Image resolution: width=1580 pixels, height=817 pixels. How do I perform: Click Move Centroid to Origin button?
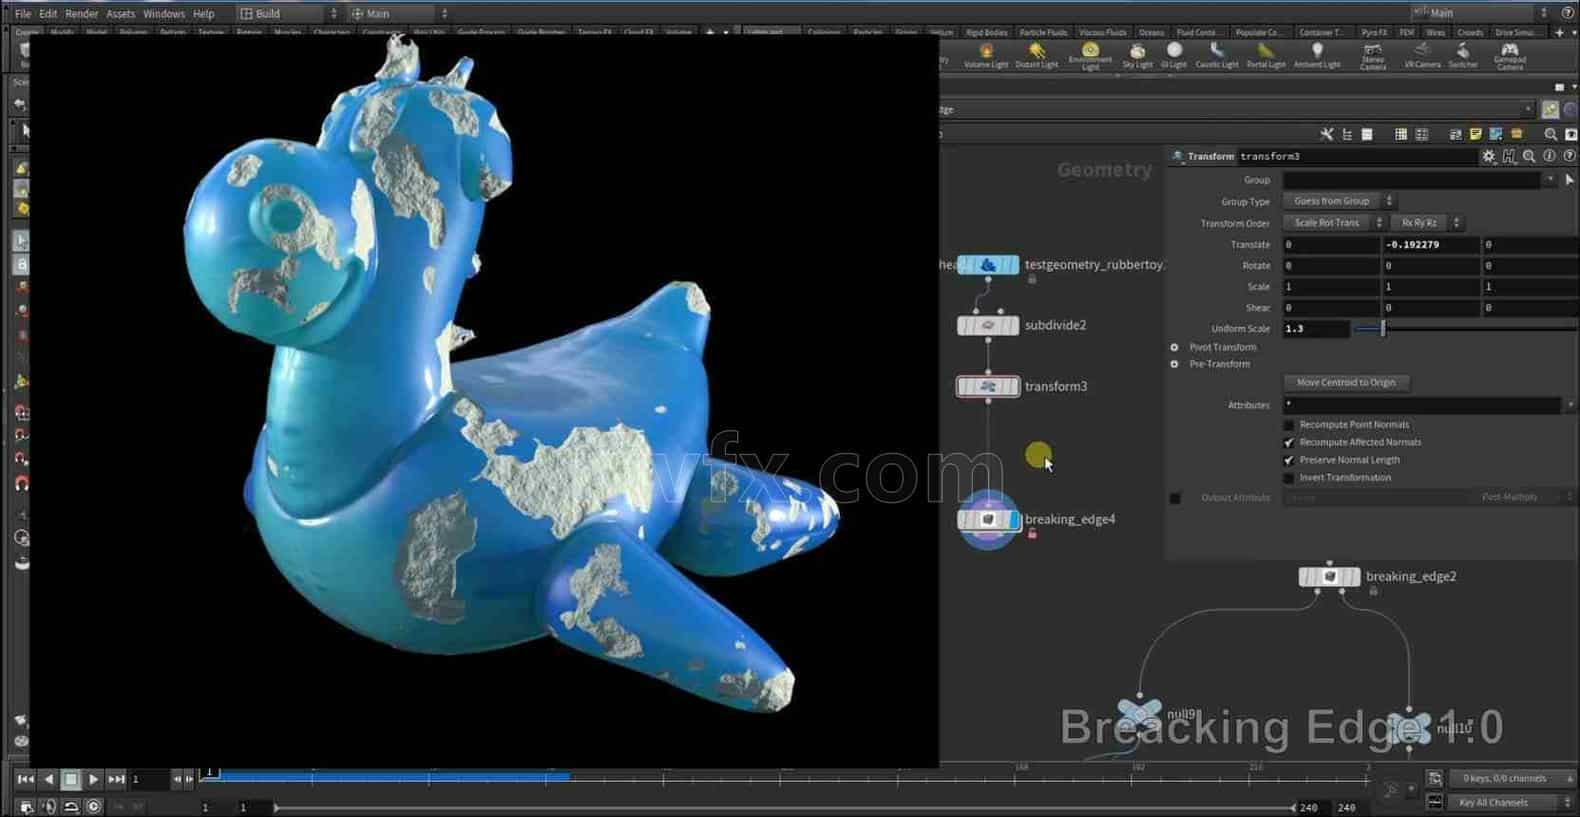click(1346, 383)
